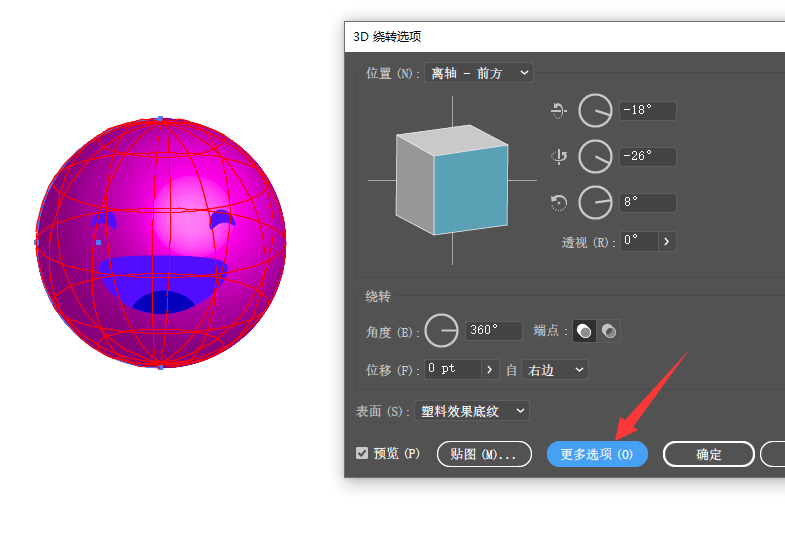Confirm with the OK button

tap(708, 454)
